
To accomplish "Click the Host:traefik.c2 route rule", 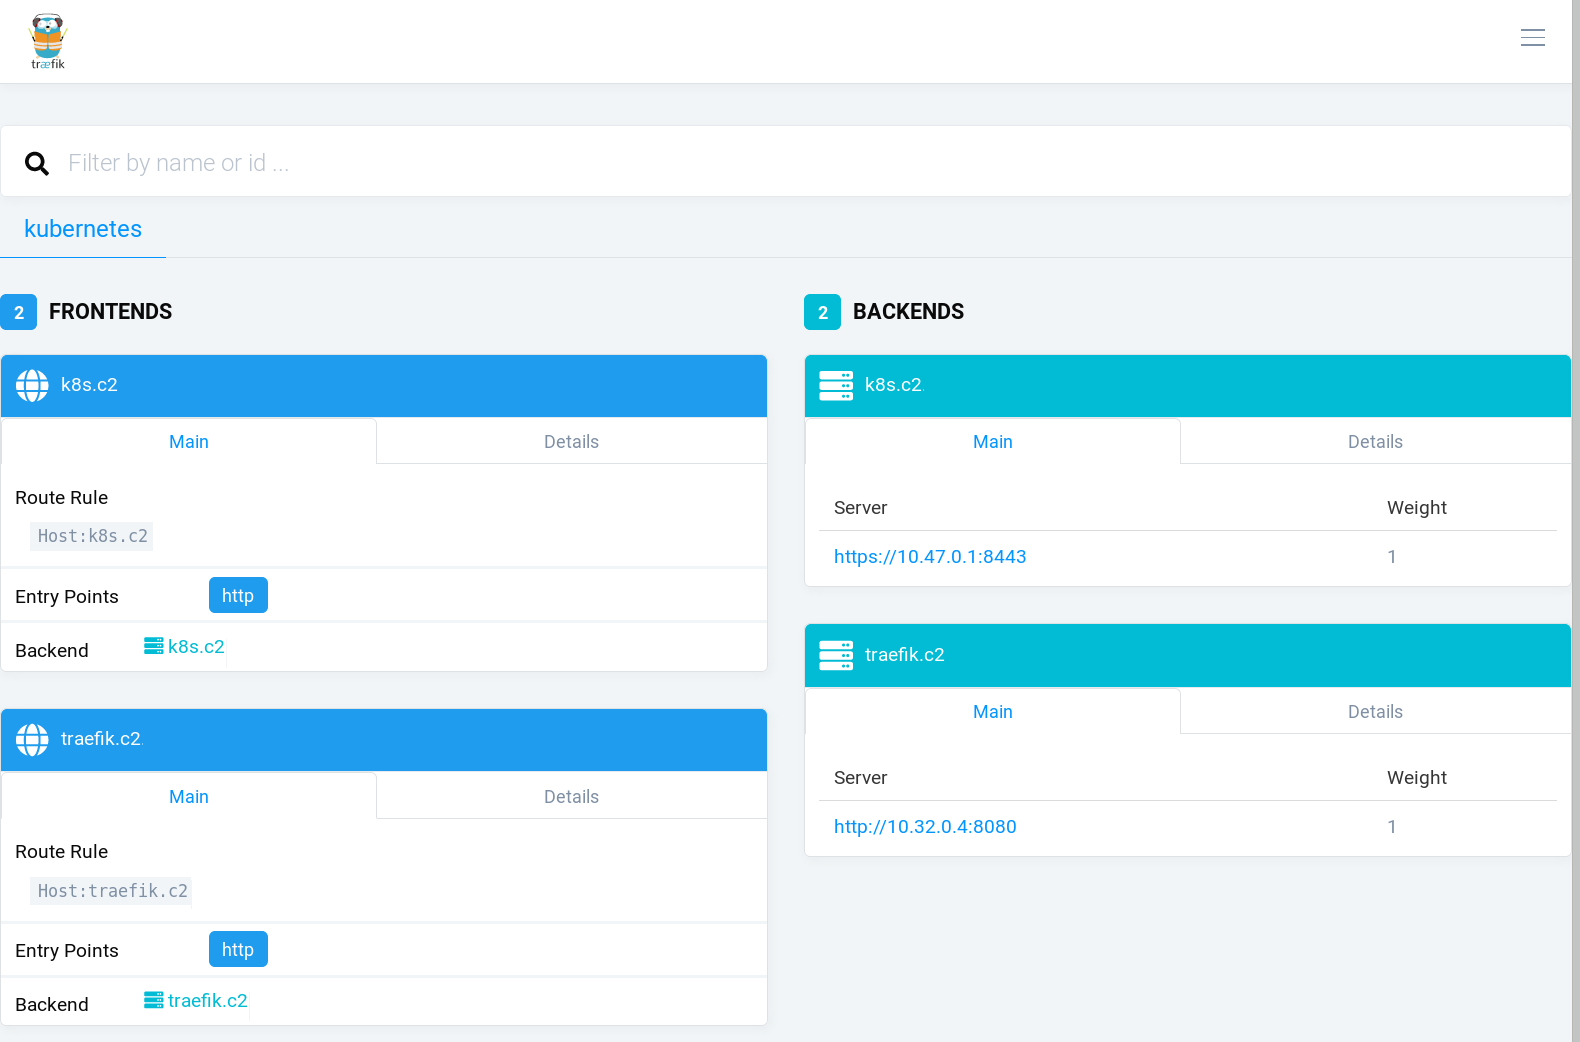I will [x=112, y=890].
